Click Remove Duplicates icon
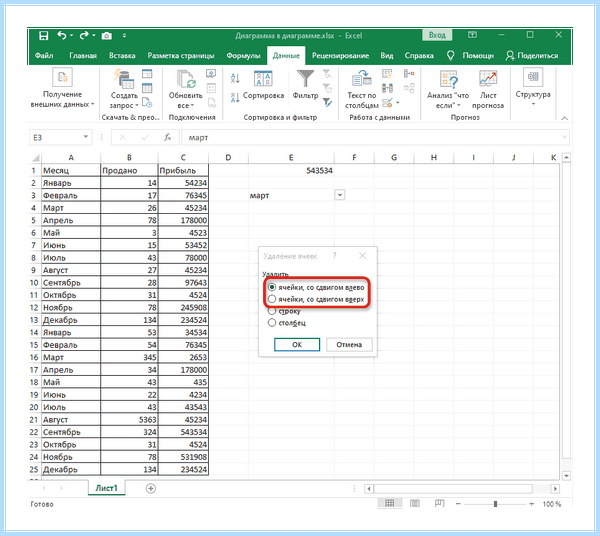This screenshot has width=600, height=536. click(387, 88)
